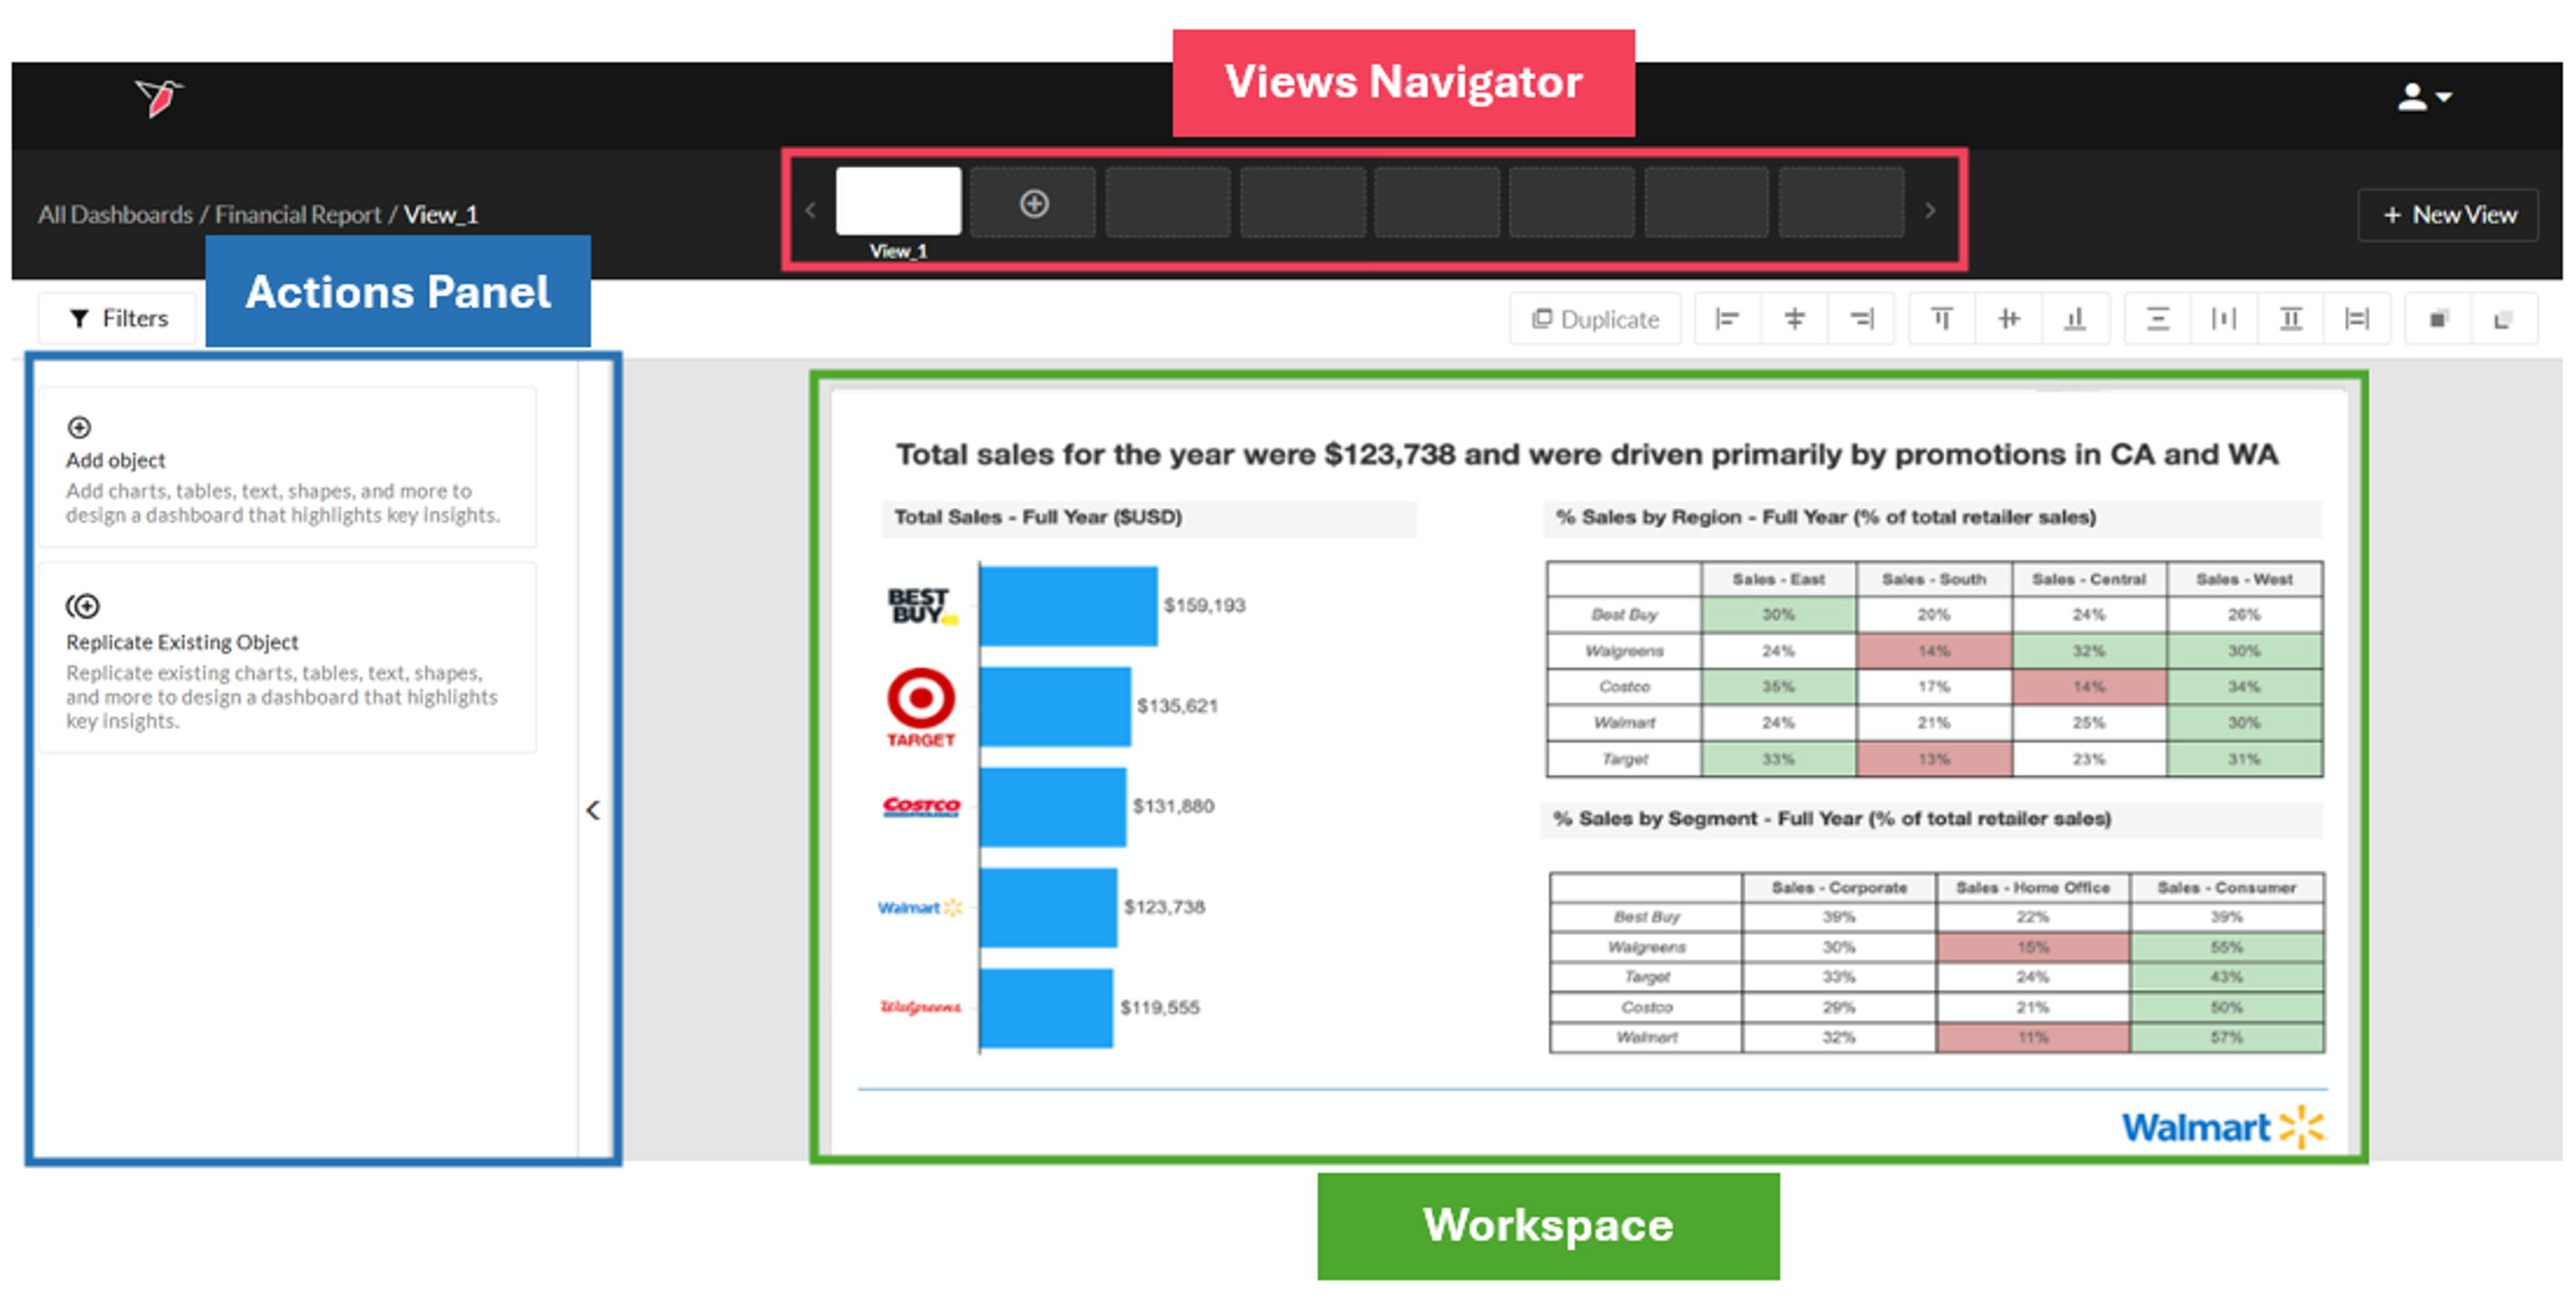
Task: Choose the Replicate Existing Object card
Action: click(287, 659)
